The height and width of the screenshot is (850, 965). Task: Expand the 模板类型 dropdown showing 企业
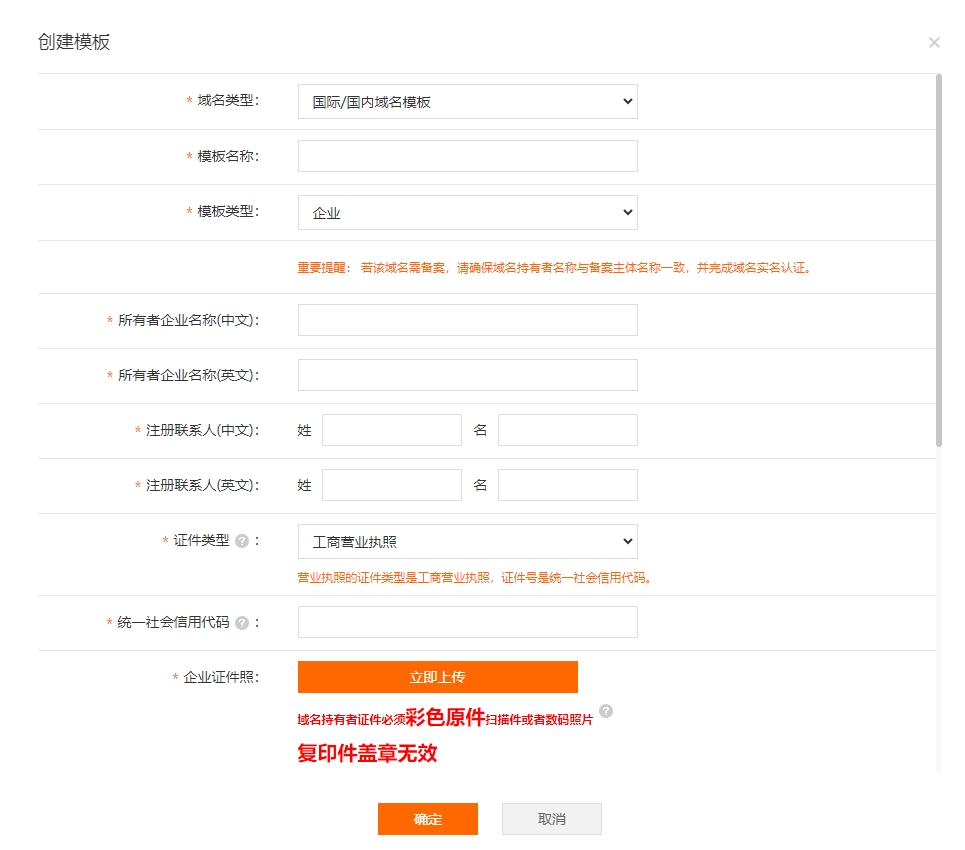coord(467,213)
